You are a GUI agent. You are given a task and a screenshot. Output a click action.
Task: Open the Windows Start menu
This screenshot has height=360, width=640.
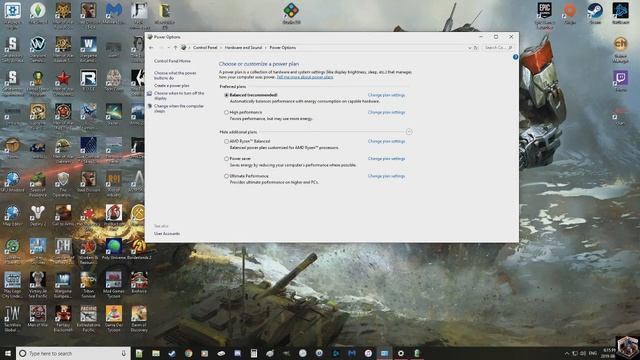[8, 353]
